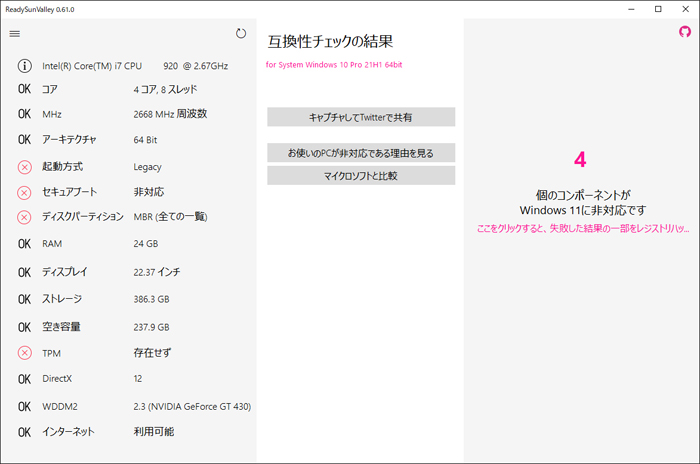The height and width of the screenshot is (464, 700).
Task: Click the failed icon beside セキュアブート
Action: tap(25, 192)
